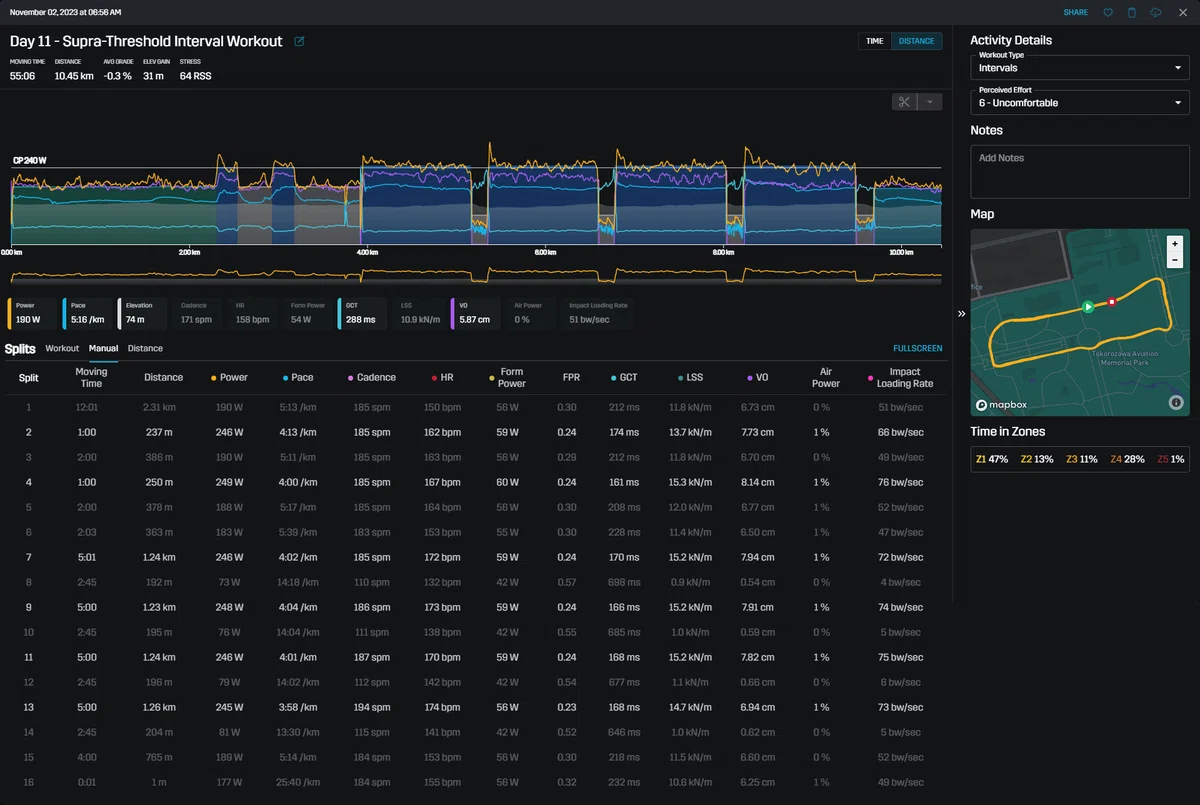The image size is (1200, 805).
Task: Open the Workout Type dropdown
Action: [x=1079, y=67]
